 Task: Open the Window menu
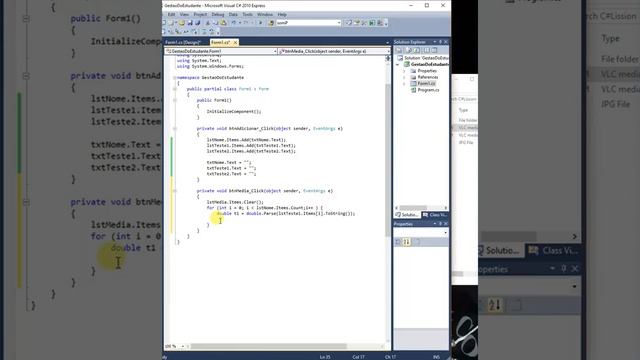[265, 14]
